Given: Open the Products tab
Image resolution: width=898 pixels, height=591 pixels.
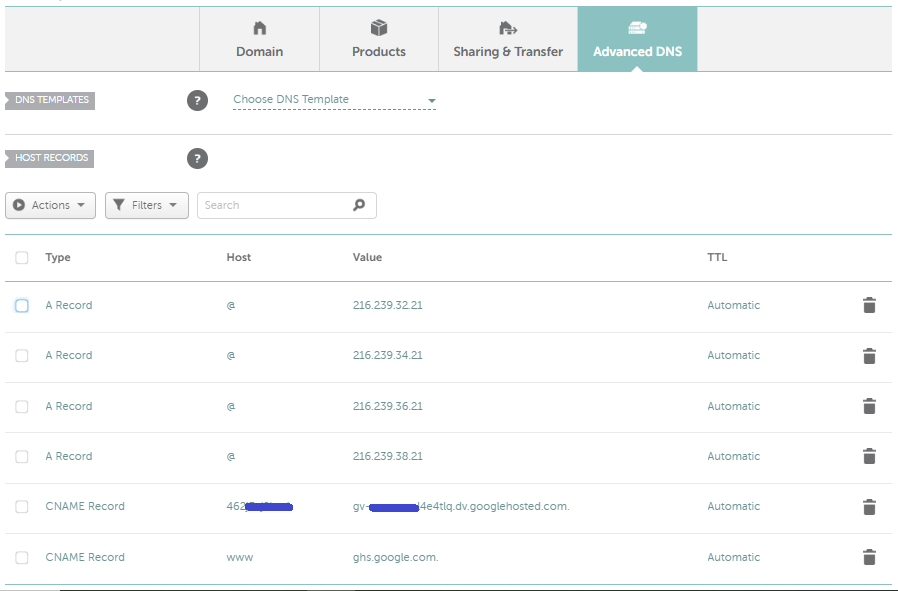Looking at the screenshot, I should [379, 40].
